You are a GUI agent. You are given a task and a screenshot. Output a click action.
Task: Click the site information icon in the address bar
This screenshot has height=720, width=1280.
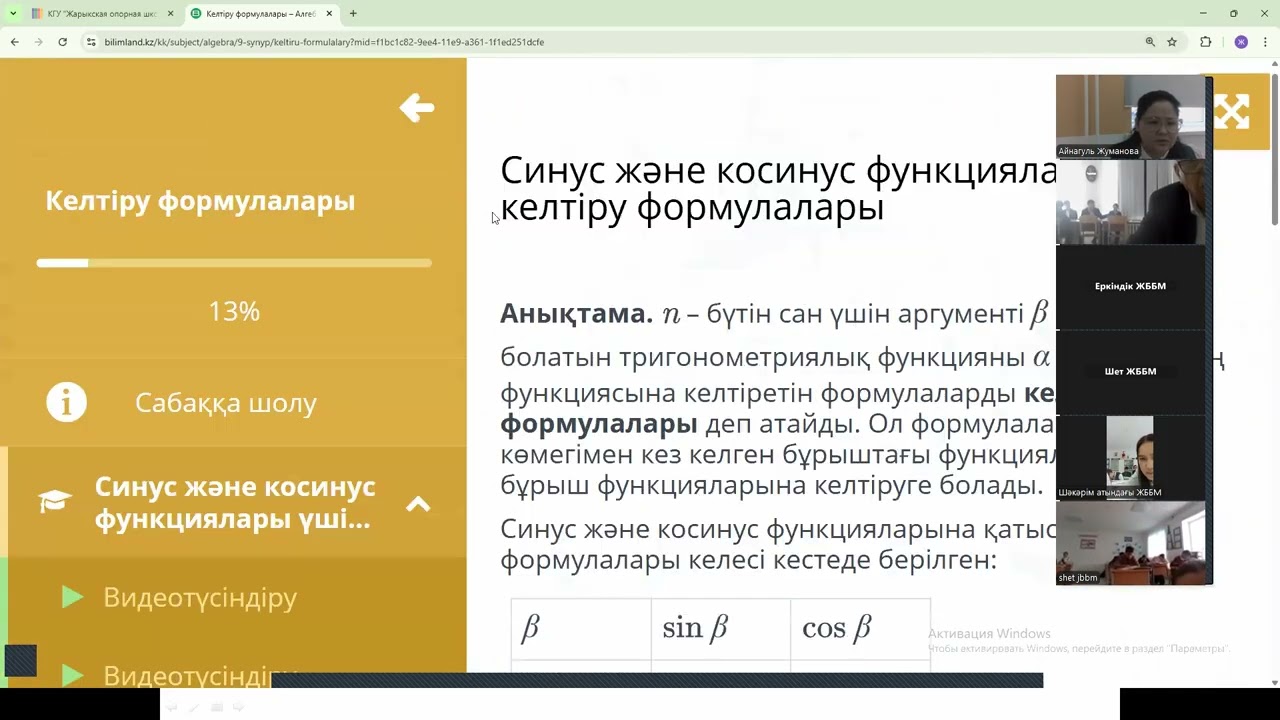click(91, 42)
